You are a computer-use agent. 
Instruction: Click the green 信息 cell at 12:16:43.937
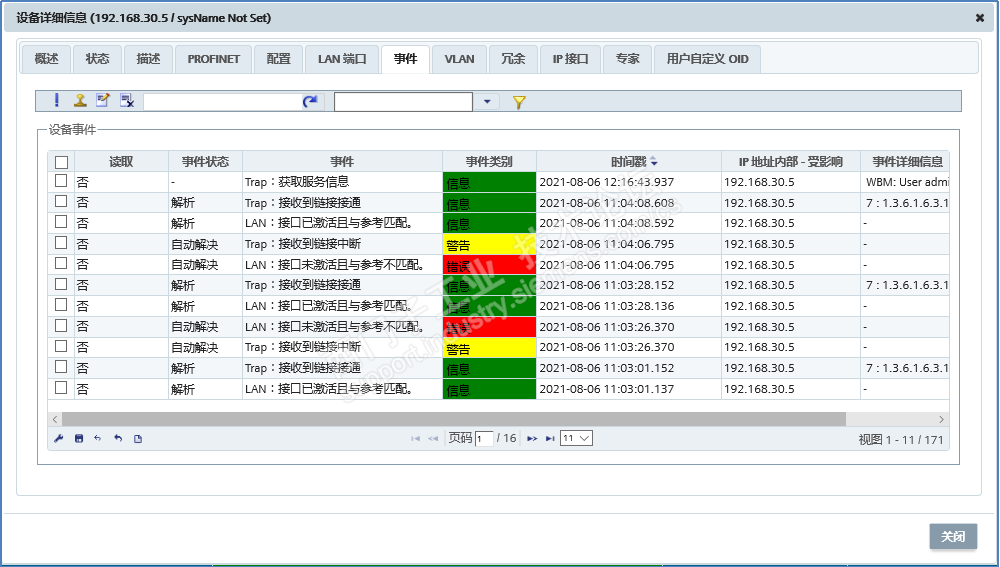tap(489, 182)
